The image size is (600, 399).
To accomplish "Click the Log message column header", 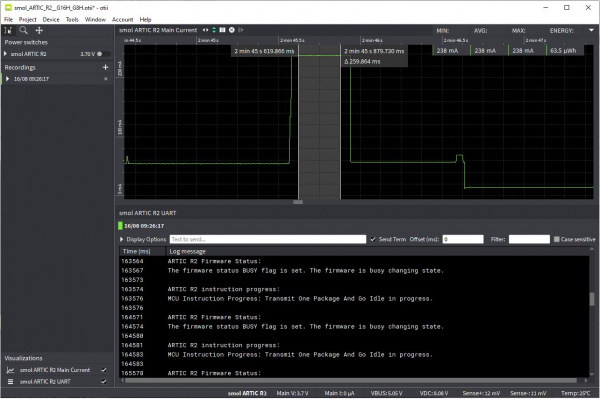I will (188, 251).
